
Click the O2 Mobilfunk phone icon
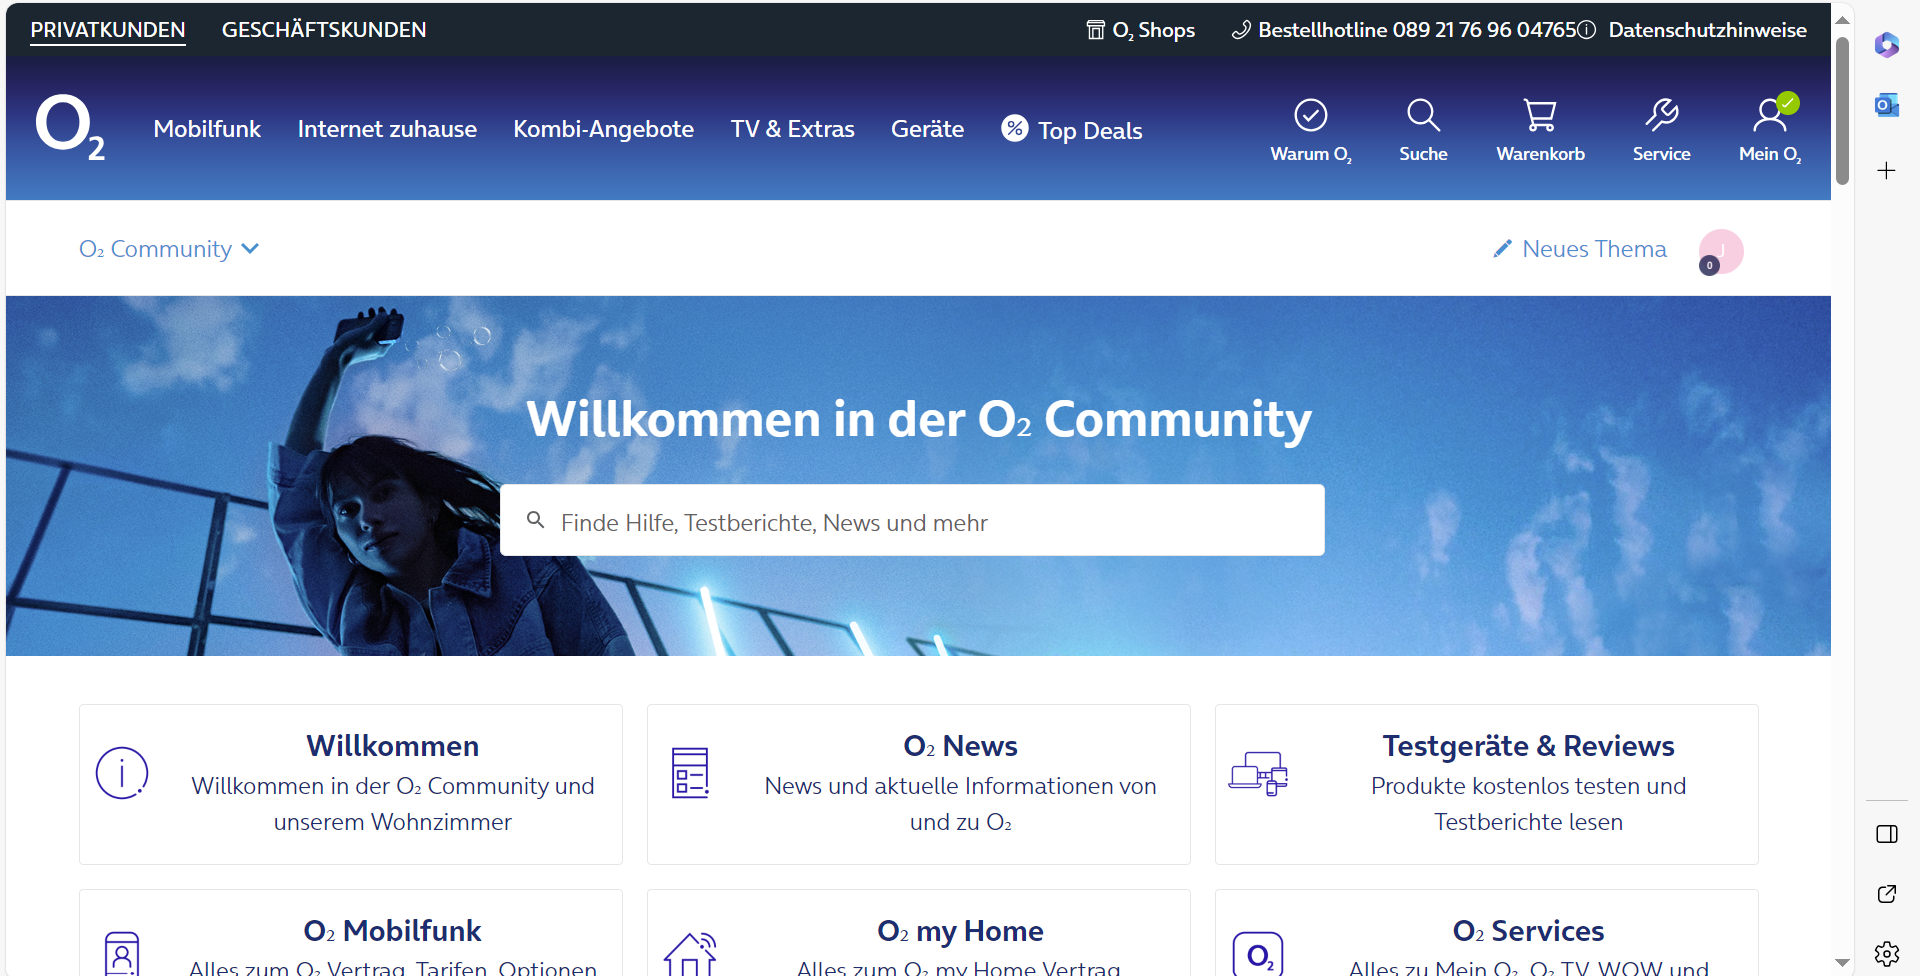pos(122,954)
